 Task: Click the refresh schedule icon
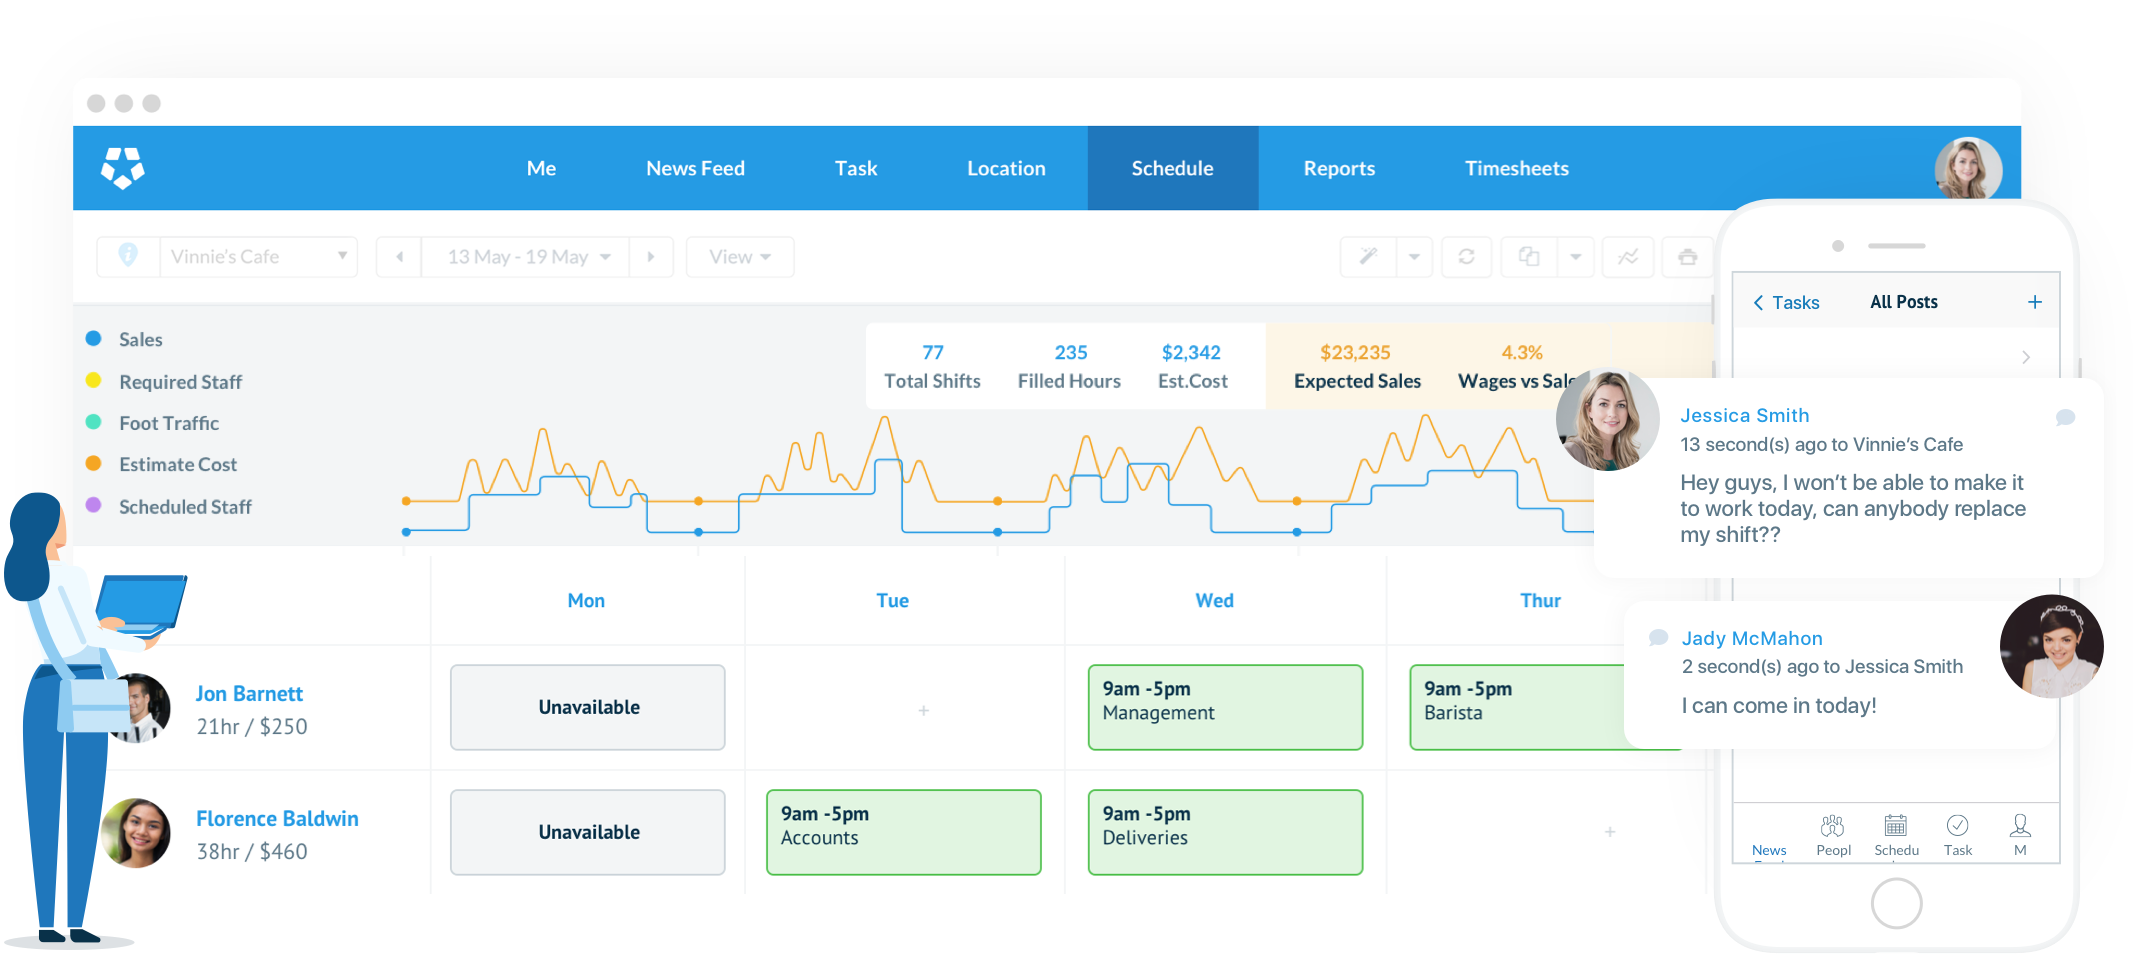1466,257
